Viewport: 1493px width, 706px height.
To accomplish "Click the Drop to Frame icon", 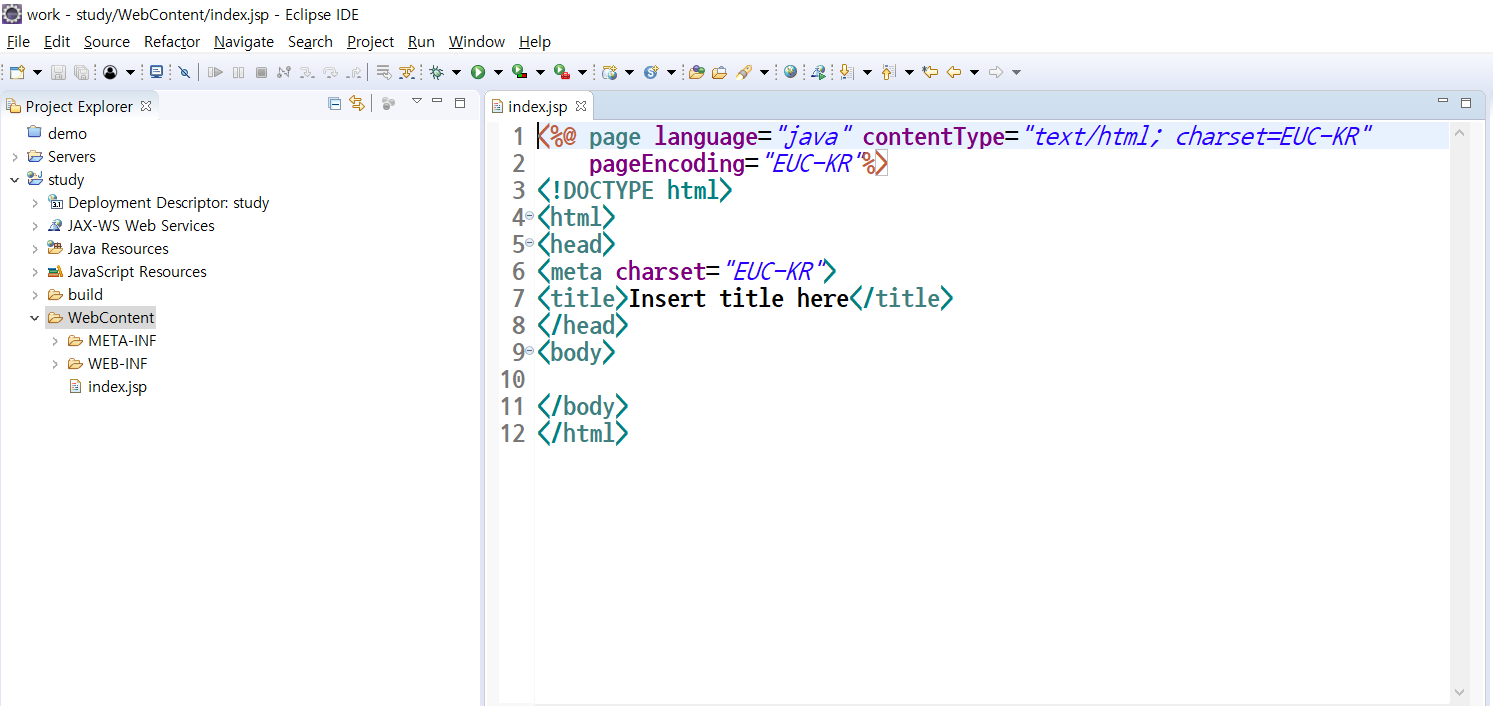I will 384,72.
